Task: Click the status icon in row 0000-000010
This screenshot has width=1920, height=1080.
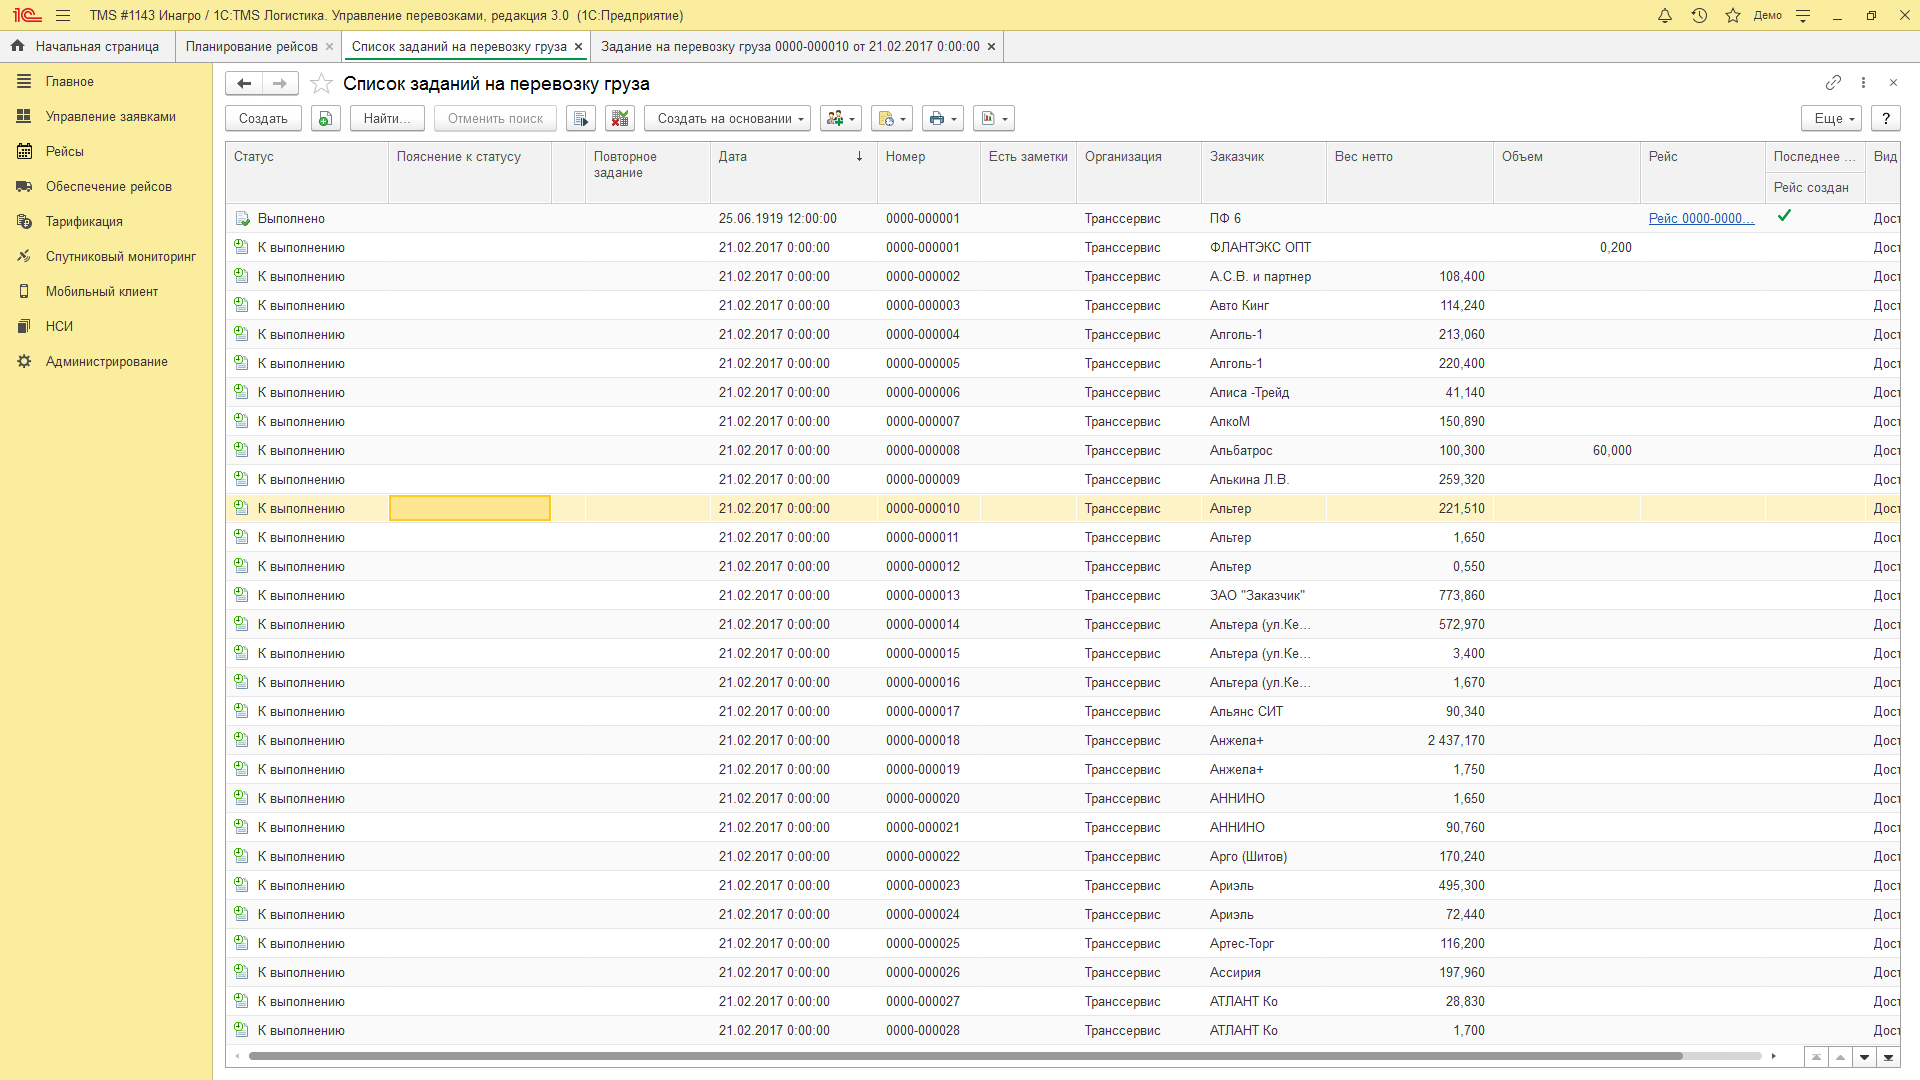Action: (241, 508)
